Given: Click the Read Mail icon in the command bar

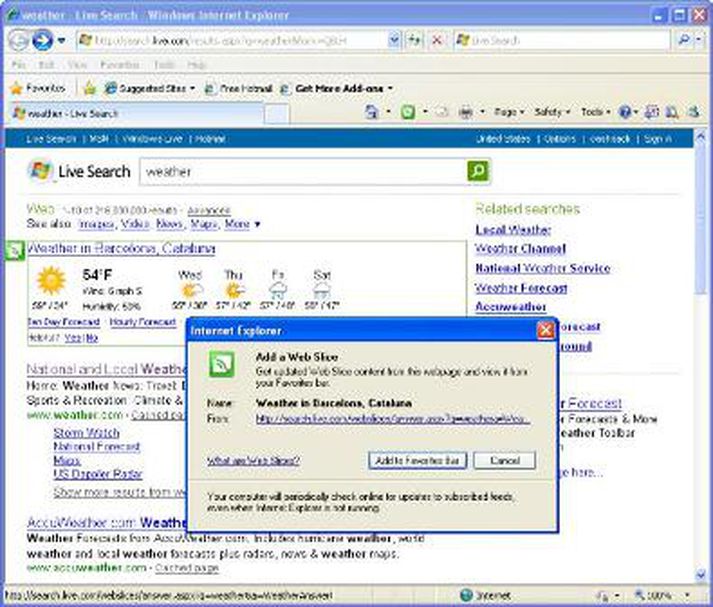Looking at the screenshot, I should 442,112.
